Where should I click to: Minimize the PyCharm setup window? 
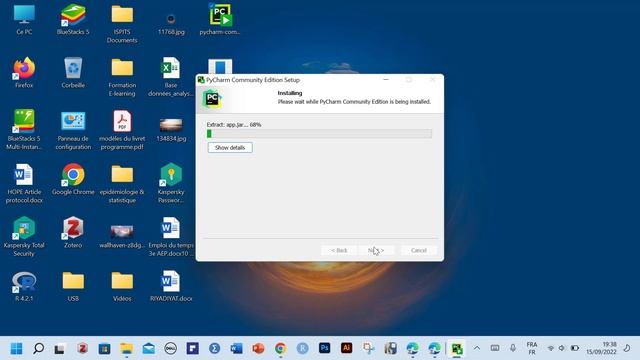coord(386,80)
